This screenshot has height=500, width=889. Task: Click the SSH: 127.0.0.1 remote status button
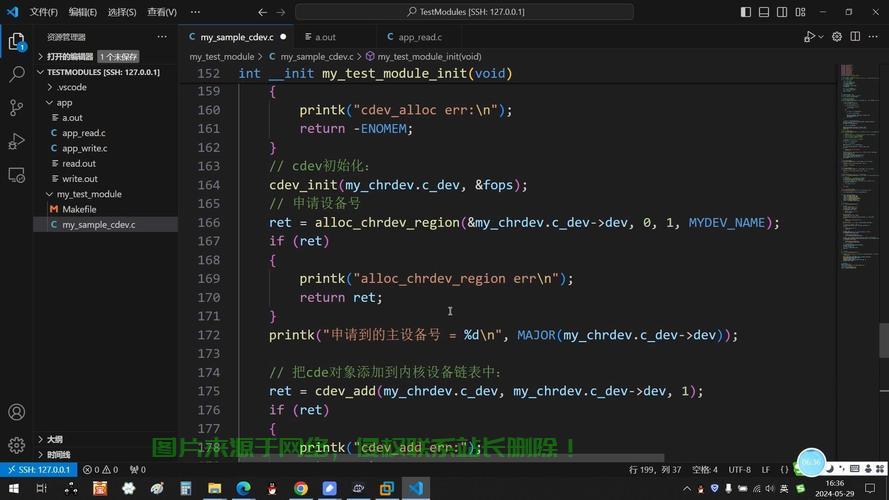pos(38,469)
